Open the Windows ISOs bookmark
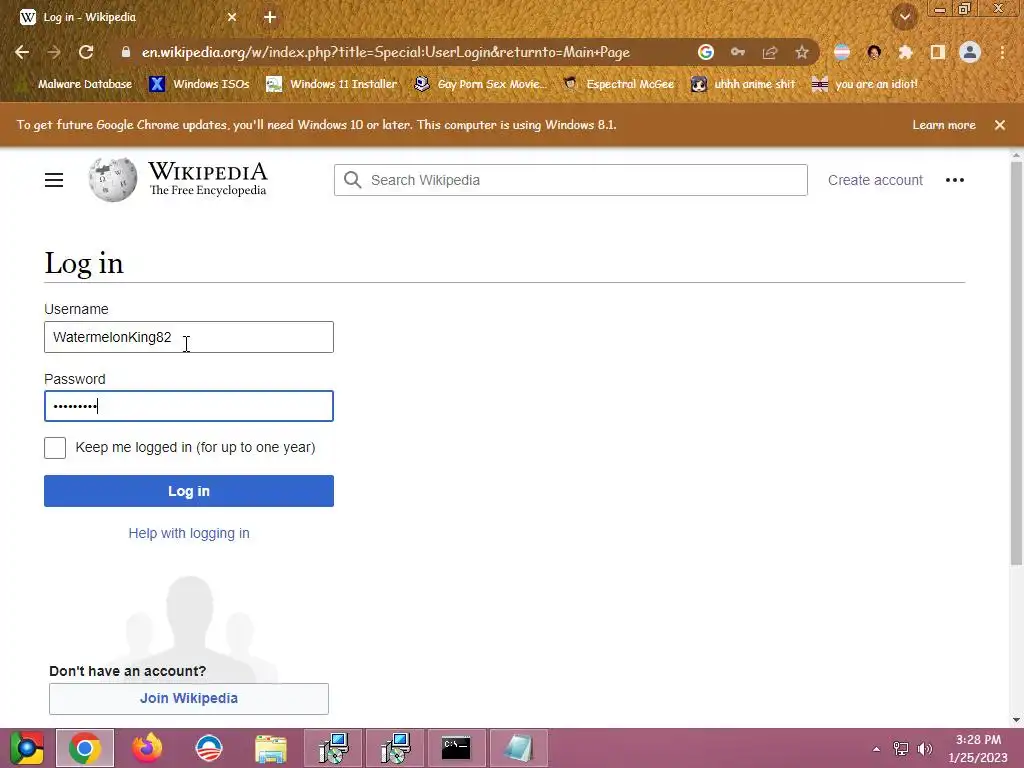 (199, 84)
